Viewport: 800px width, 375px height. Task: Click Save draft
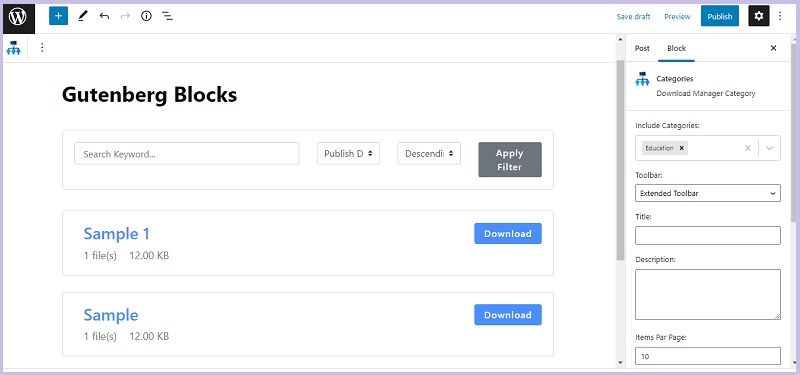click(x=633, y=17)
